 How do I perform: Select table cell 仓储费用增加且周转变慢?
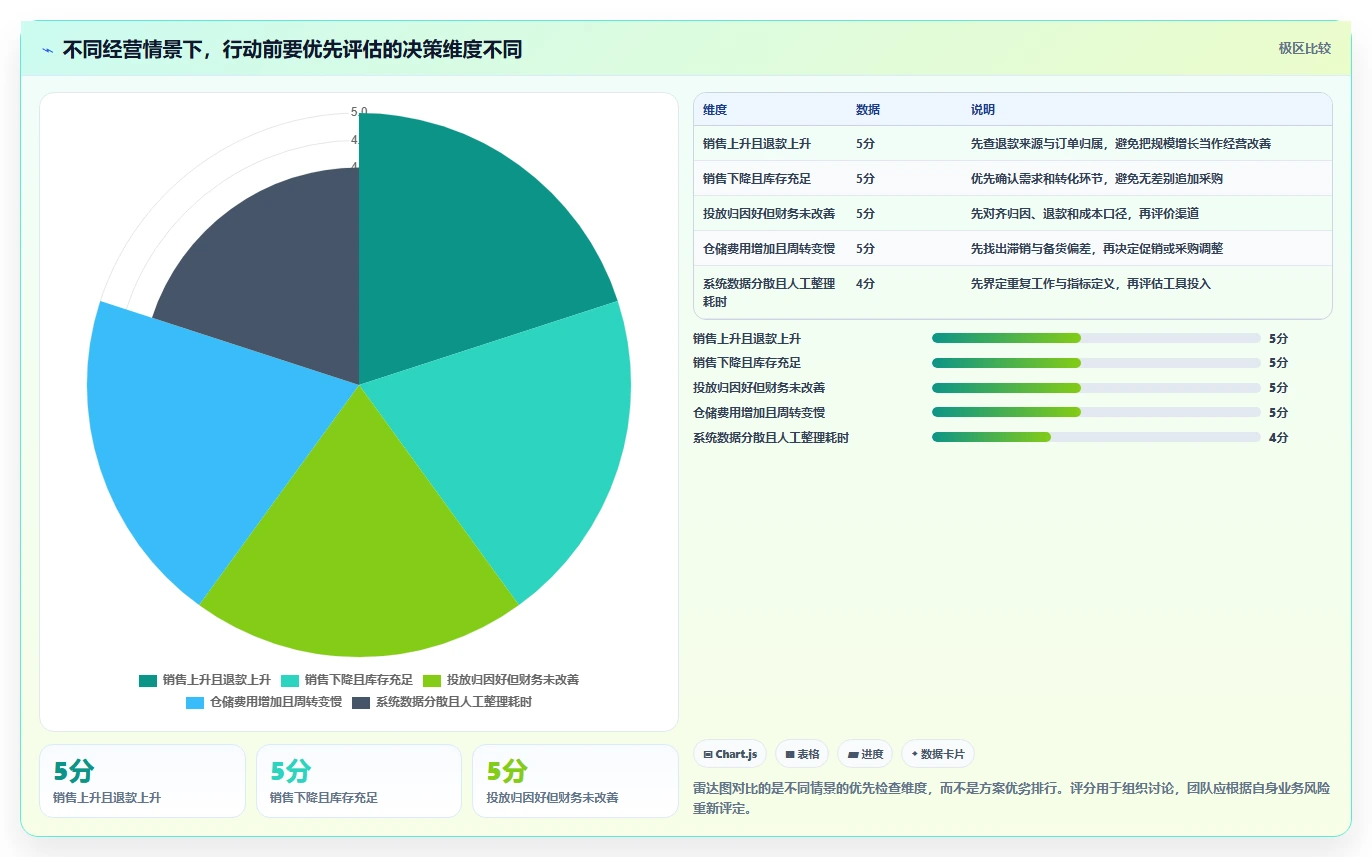tap(769, 249)
